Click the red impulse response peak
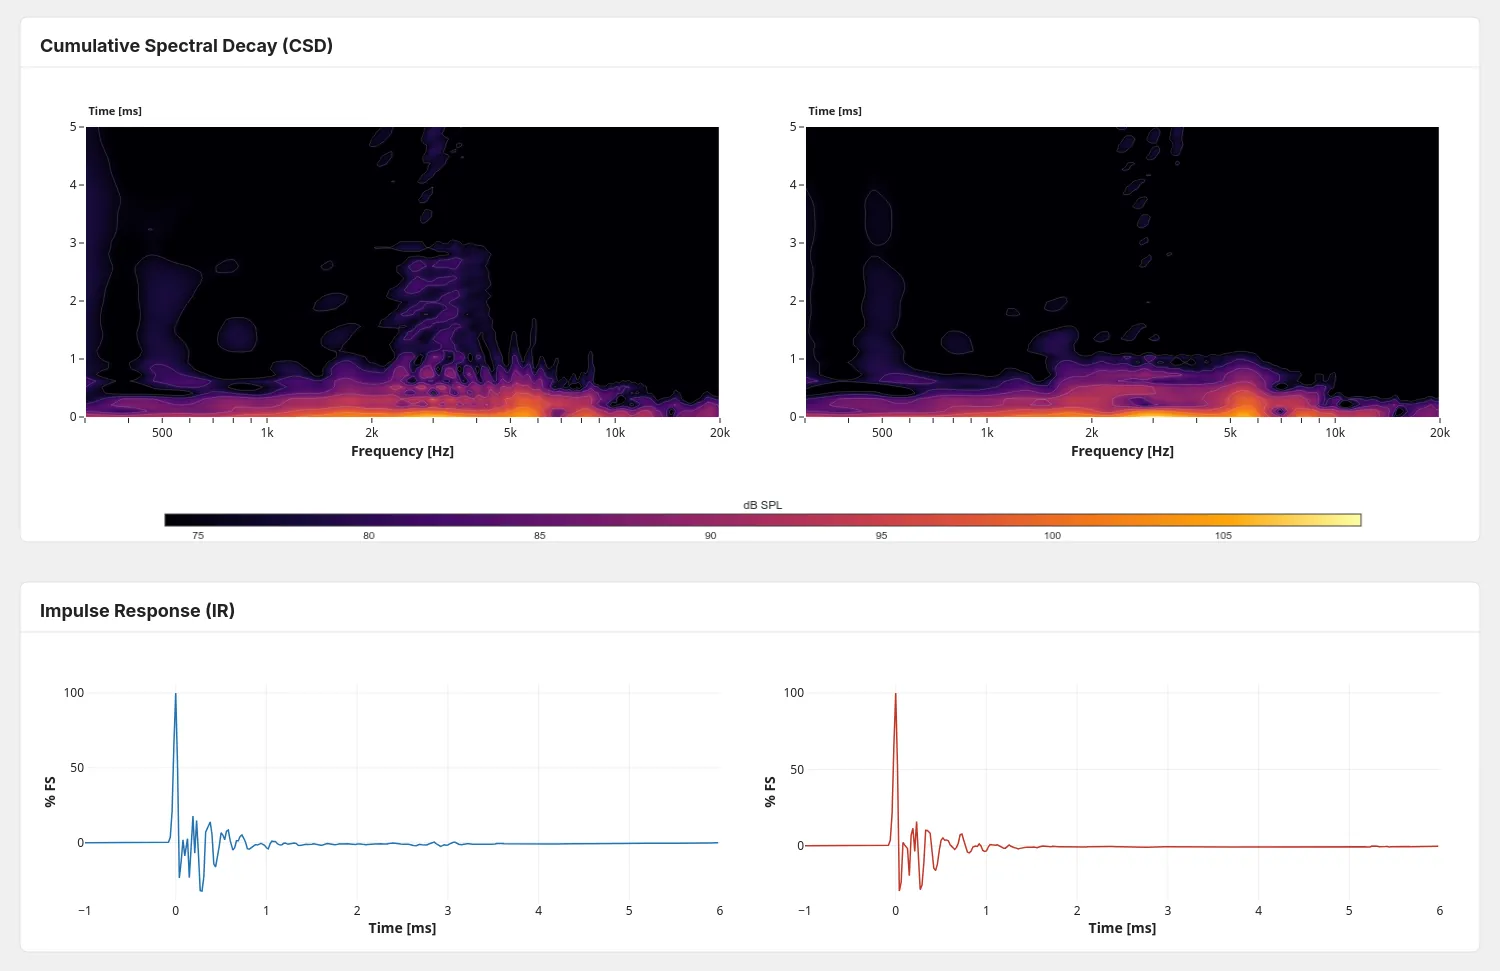This screenshot has width=1500, height=971. (x=895, y=695)
